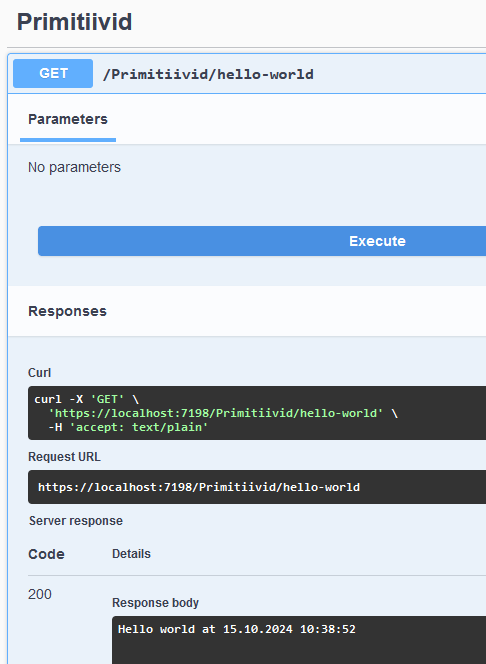This screenshot has width=486, height=664.
Task: Click the Code column header
Action: point(46,554)
